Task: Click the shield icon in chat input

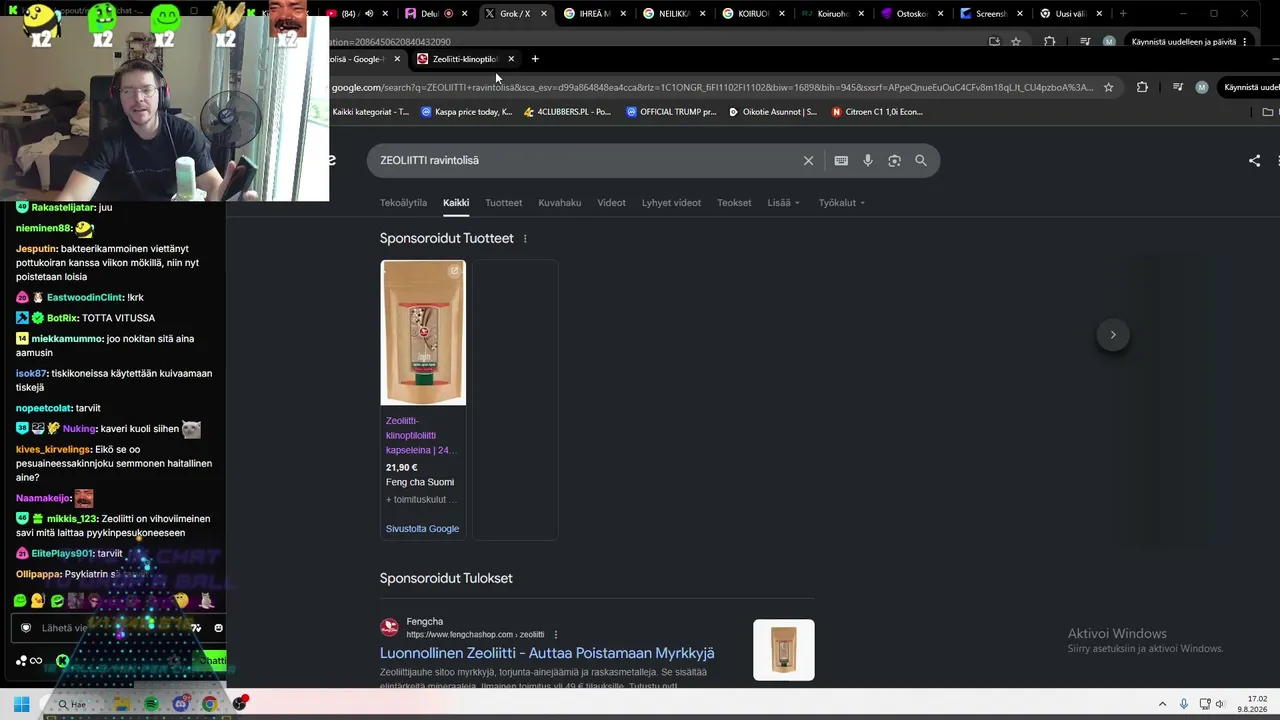Action: tap(26, 628)
